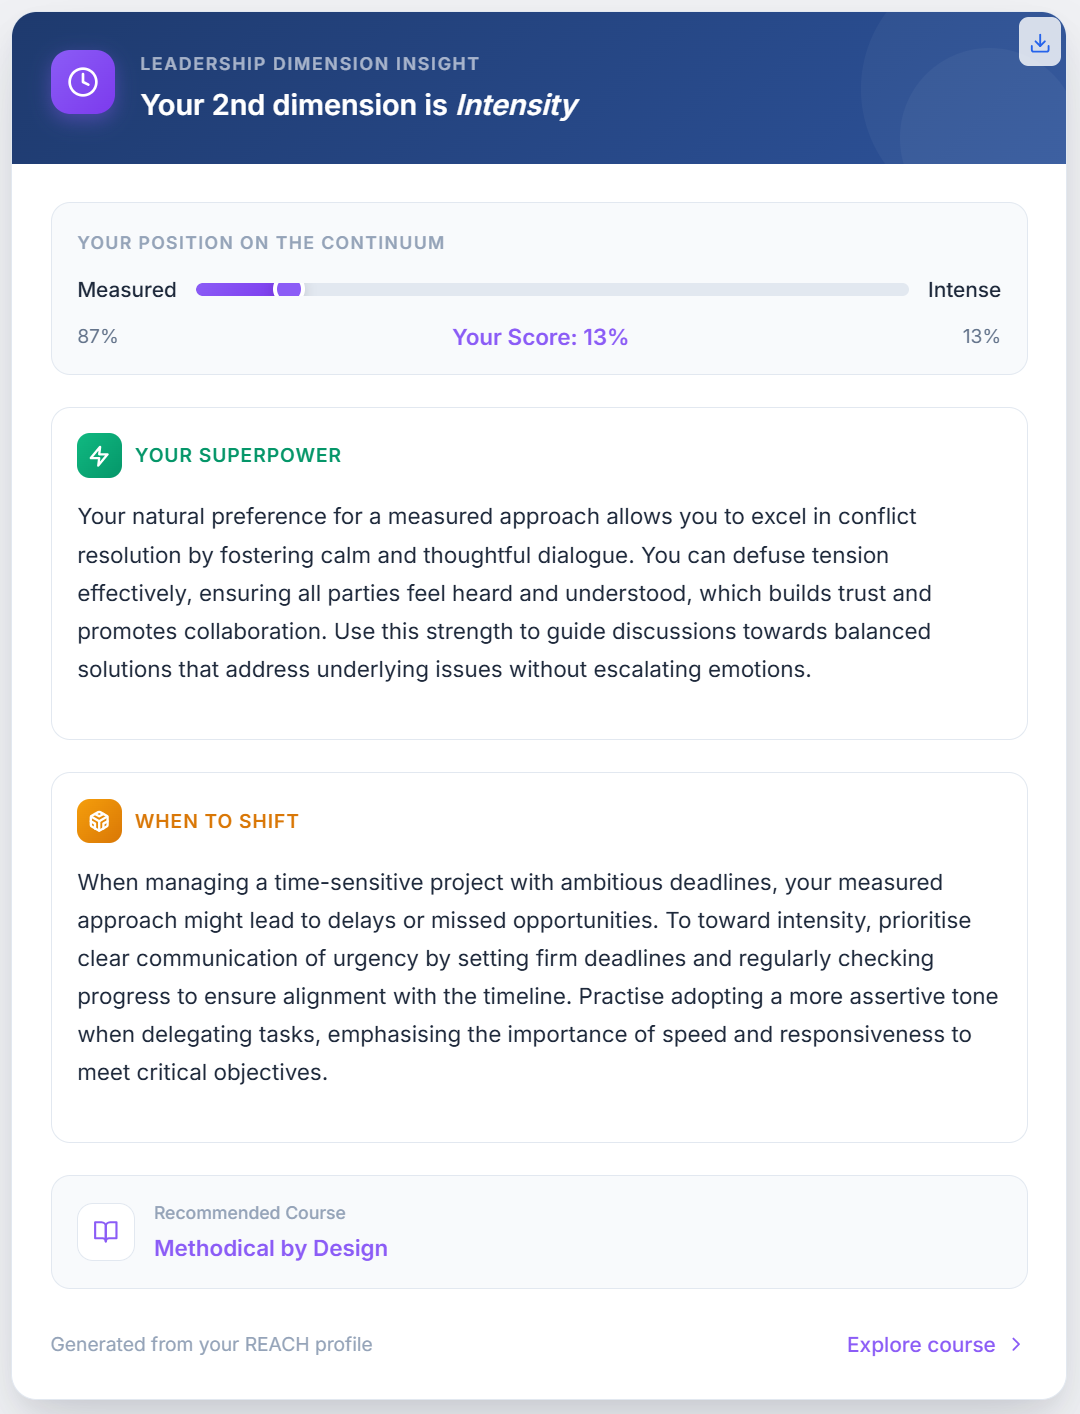1080x1414 pixels.
Task: Click the purple continuum slider handle
Action: [289, 289]
